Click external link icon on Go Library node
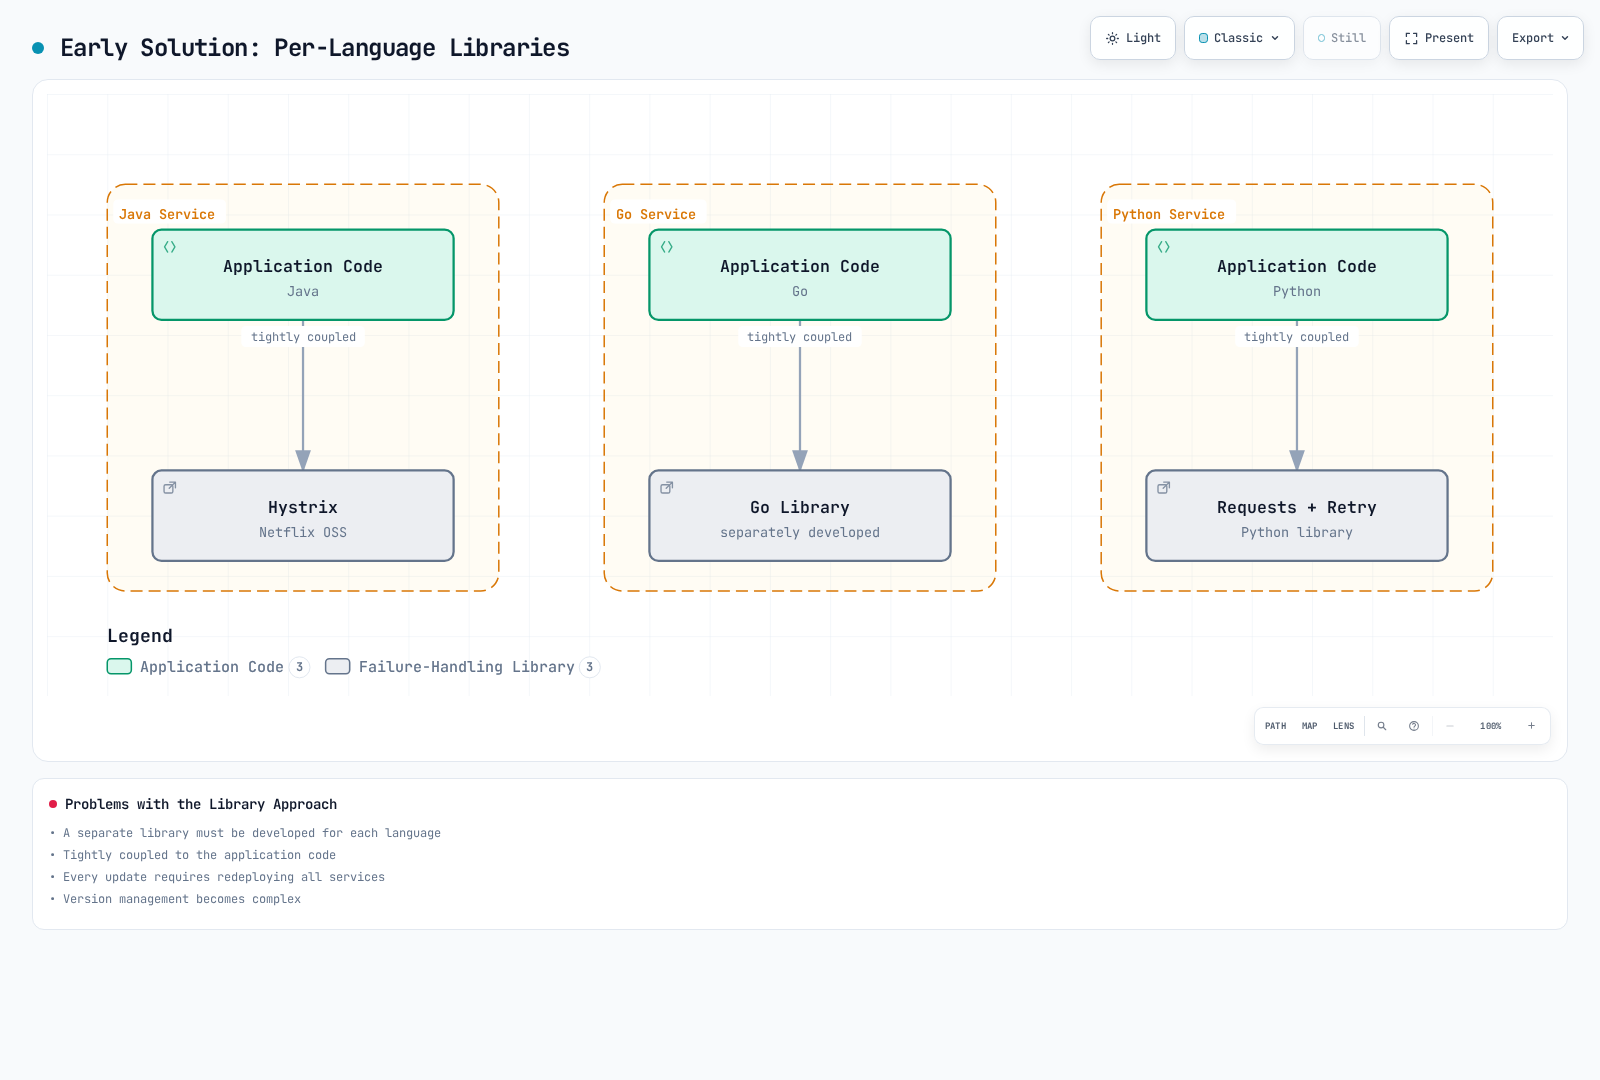1600x1080 pixels. click(667, 488)
